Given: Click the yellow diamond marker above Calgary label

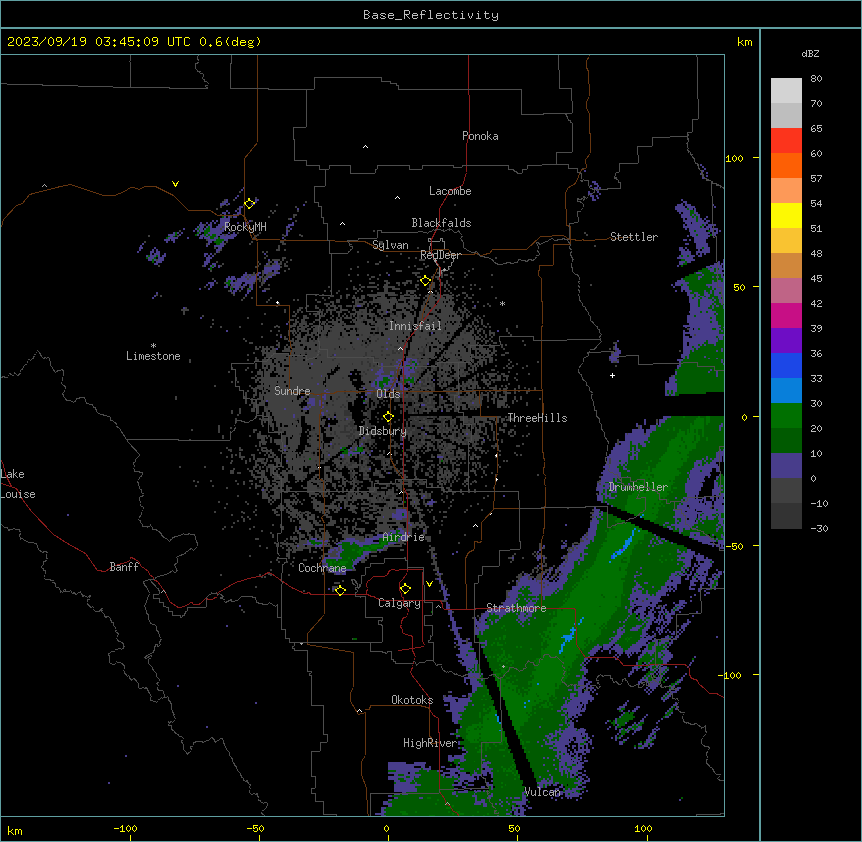Looking at the screenshot, I should [405, 589].
